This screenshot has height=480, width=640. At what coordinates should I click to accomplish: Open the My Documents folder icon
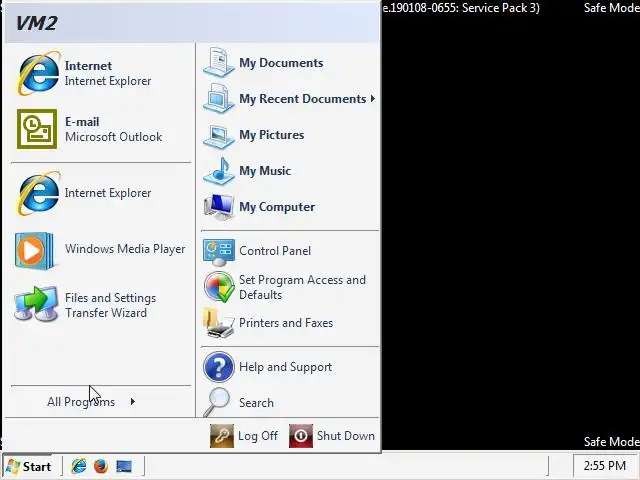[x=219, y=62]
